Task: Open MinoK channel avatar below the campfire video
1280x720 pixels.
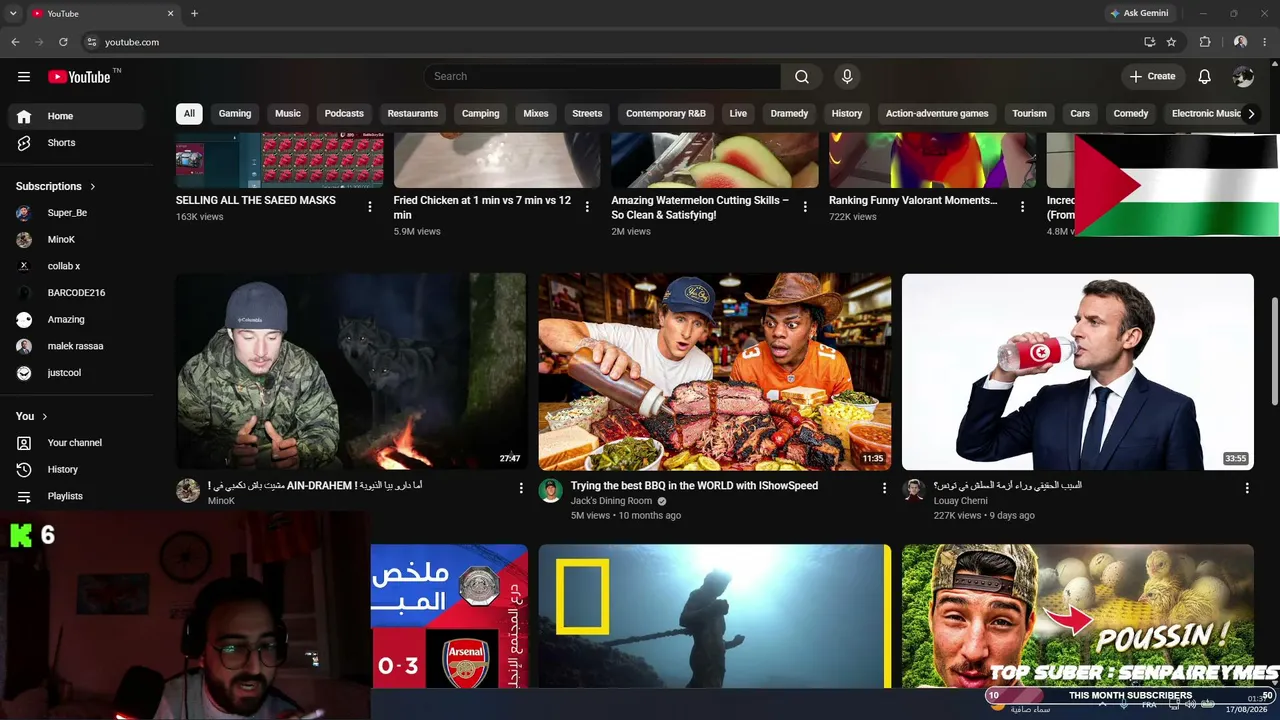Action: click(188, 490)
